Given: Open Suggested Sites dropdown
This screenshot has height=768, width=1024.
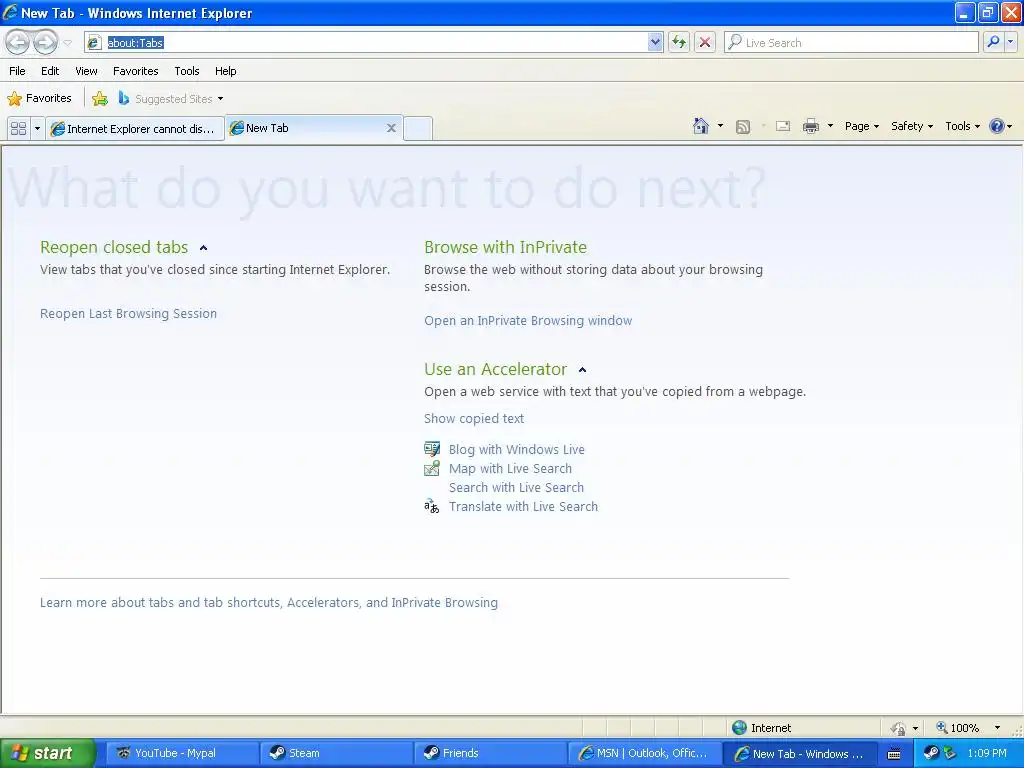Looking at the screenshot, I should point(170,99).
